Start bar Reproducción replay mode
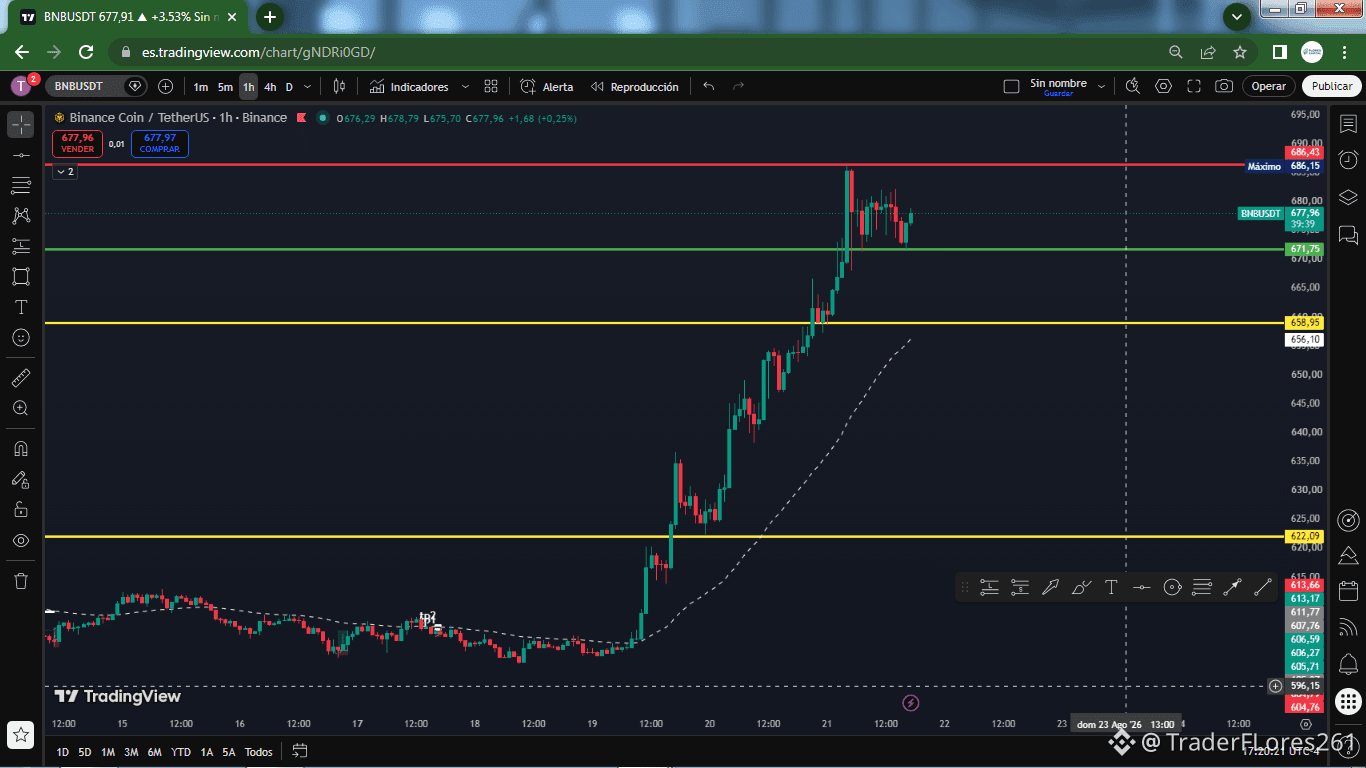The height and width of the screenshot is (768, 1366). click(634, 87)
